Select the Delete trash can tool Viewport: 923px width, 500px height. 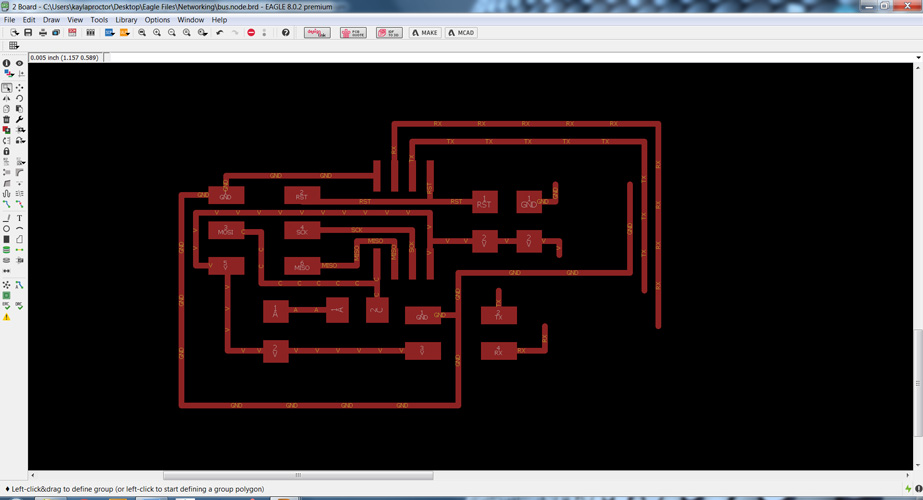[x=6, y=120]
